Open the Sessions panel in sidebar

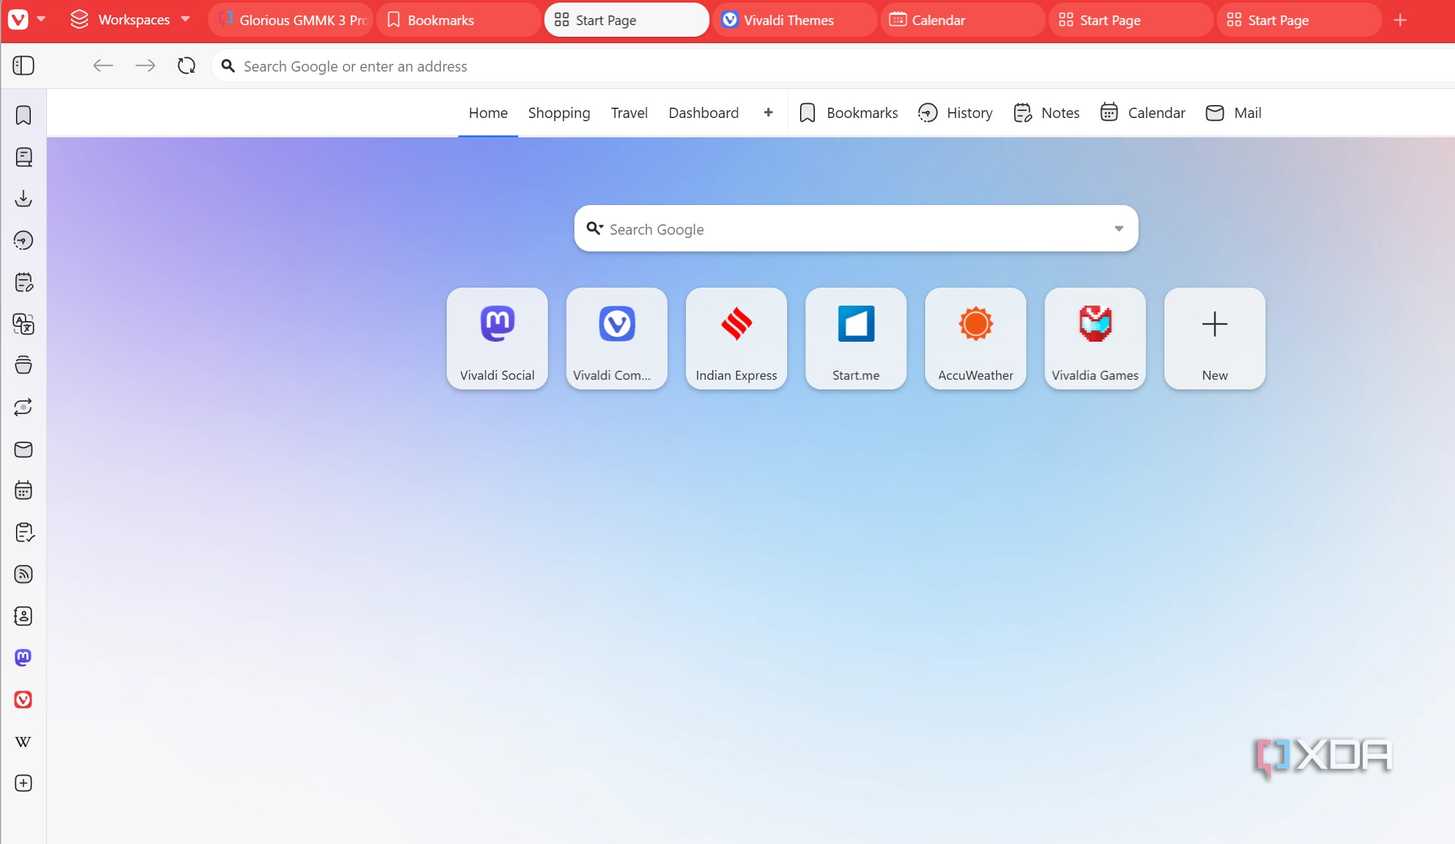coord(23,407)
